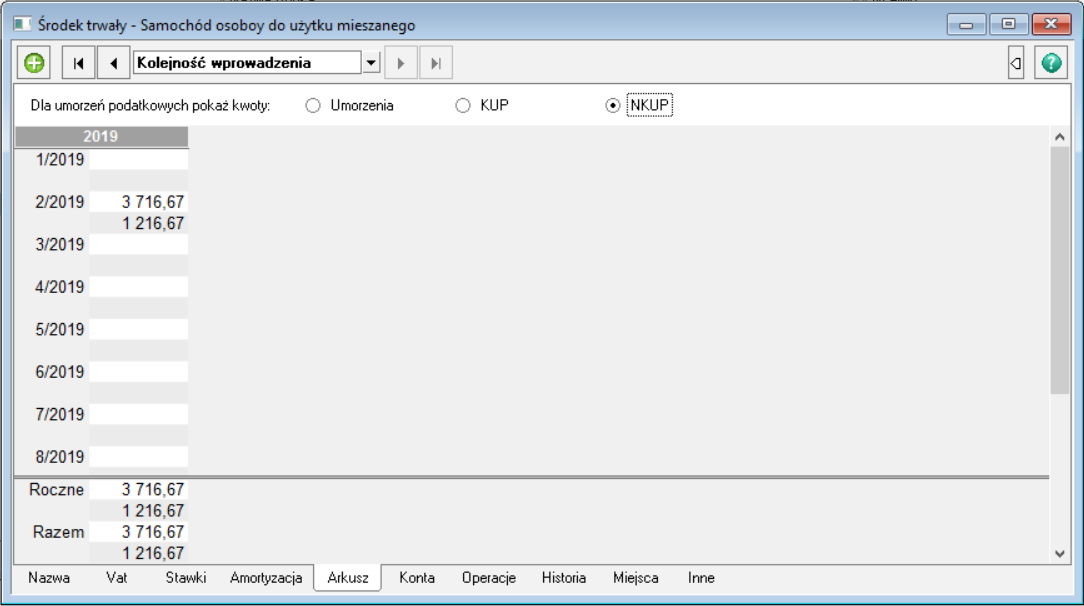
Task: Open help with green question mark icon
Action: [1050, 63]
